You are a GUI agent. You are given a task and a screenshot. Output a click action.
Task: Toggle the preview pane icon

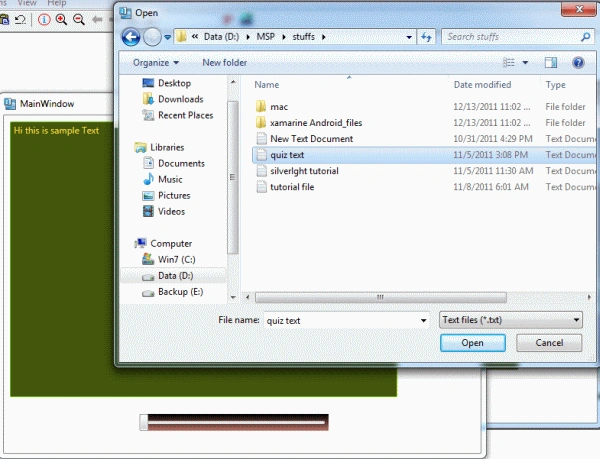point(551,62)
